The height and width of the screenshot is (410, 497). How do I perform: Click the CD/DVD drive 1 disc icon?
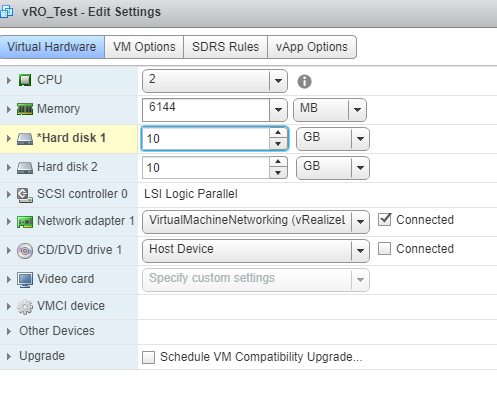pos(25,251)
